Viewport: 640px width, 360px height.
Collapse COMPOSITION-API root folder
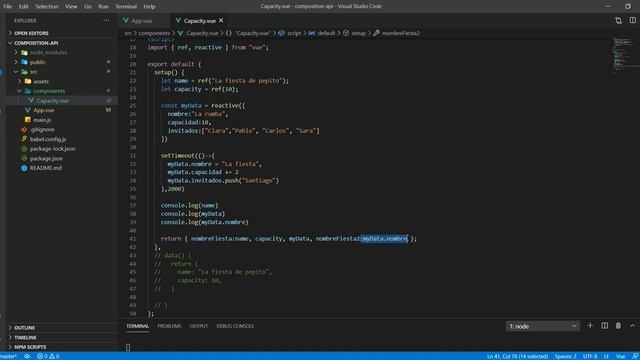pyautogui.click(x=36, y=43)
